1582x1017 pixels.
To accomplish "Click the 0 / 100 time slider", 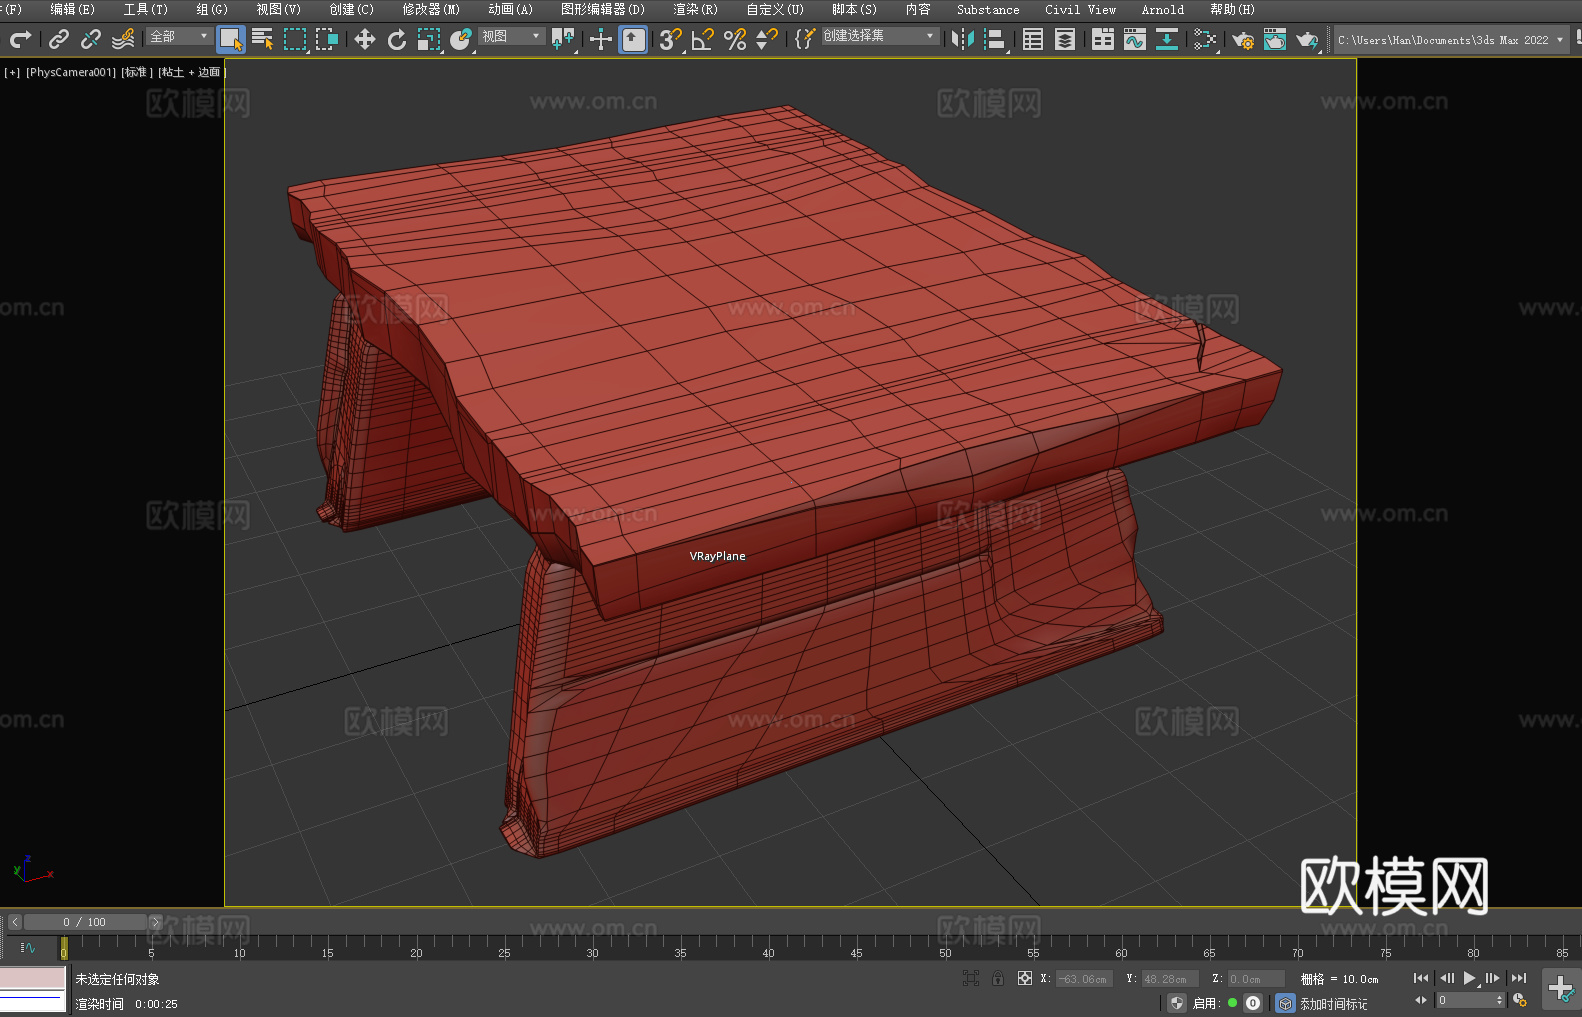I will 85,922.
